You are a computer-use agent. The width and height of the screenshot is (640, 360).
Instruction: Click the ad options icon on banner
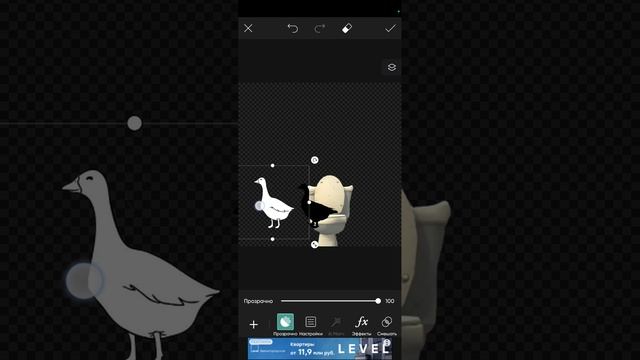[x=387, y=342]
